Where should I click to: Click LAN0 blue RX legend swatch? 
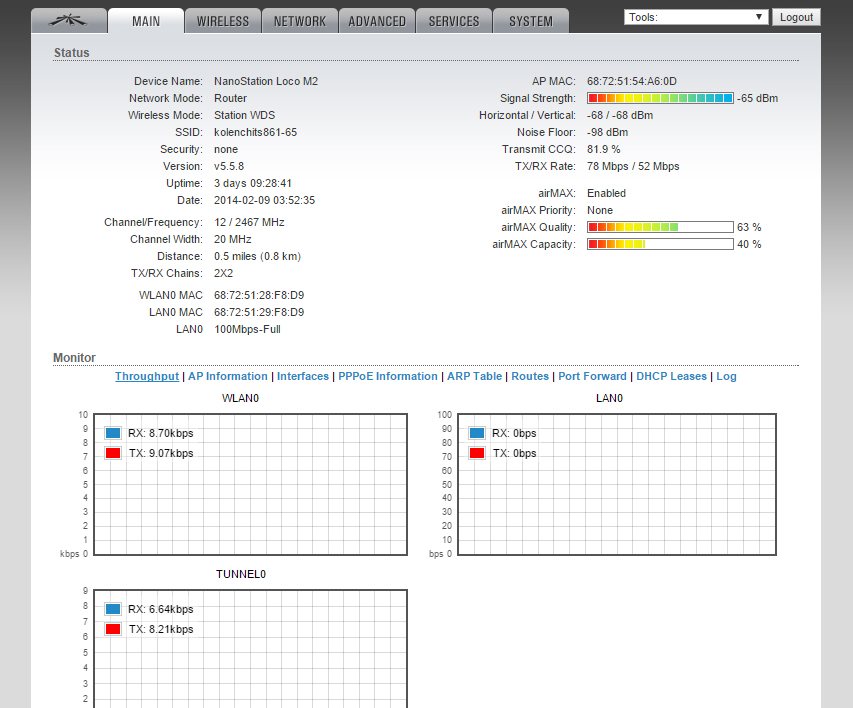point(477,433)
